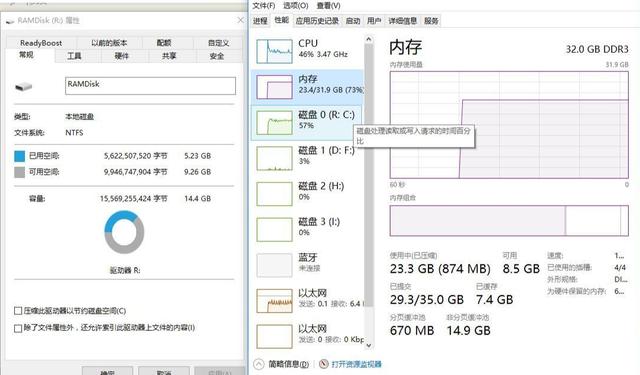The width and height of the screenshot is (640, 375).
Task: Click the drive usage donut chart
Action: point(124,233)
